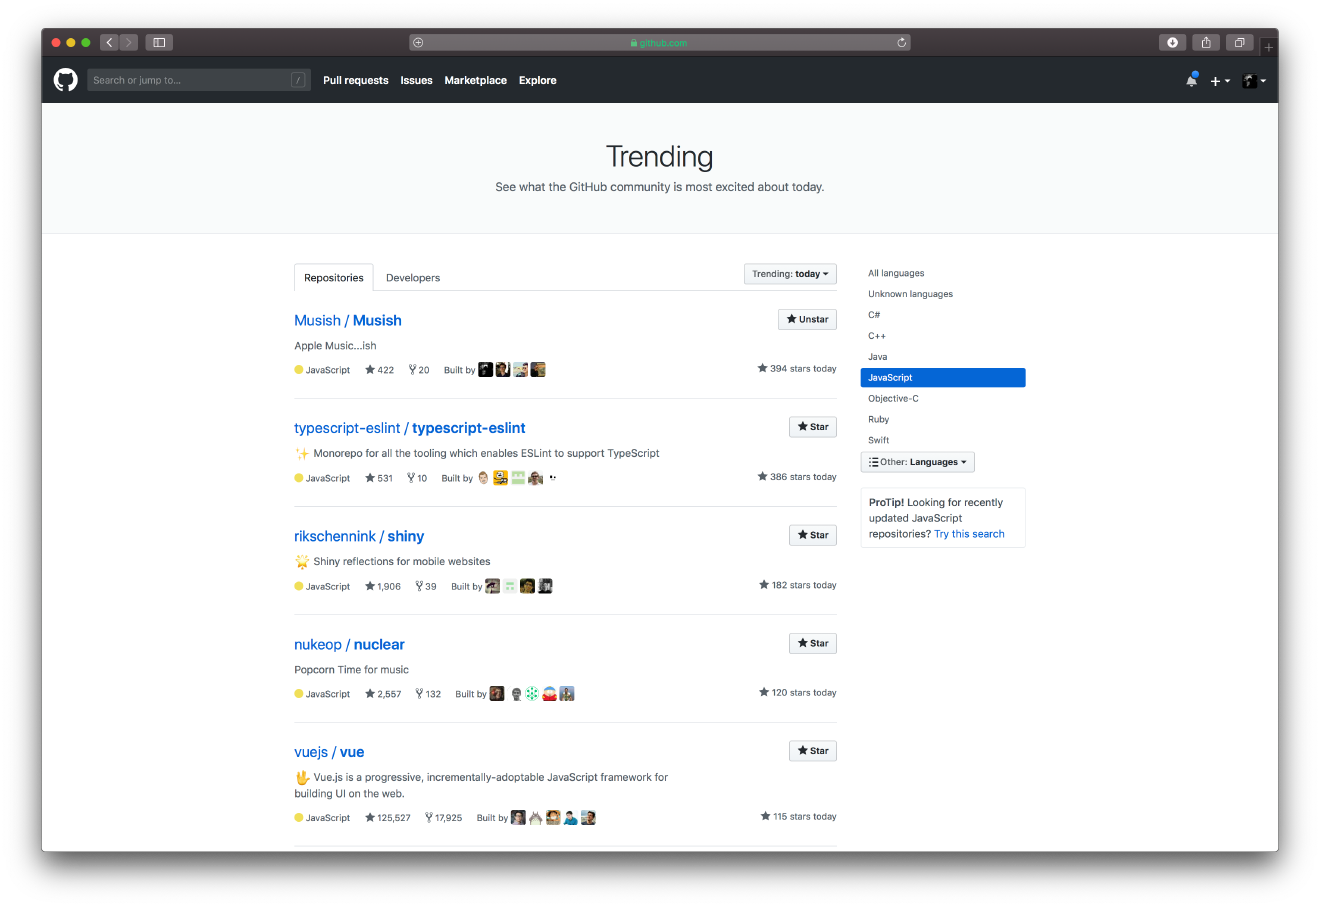Unstar the Musish repository
The width and height of the screenshot is (1320, 907).
[807, 319]
